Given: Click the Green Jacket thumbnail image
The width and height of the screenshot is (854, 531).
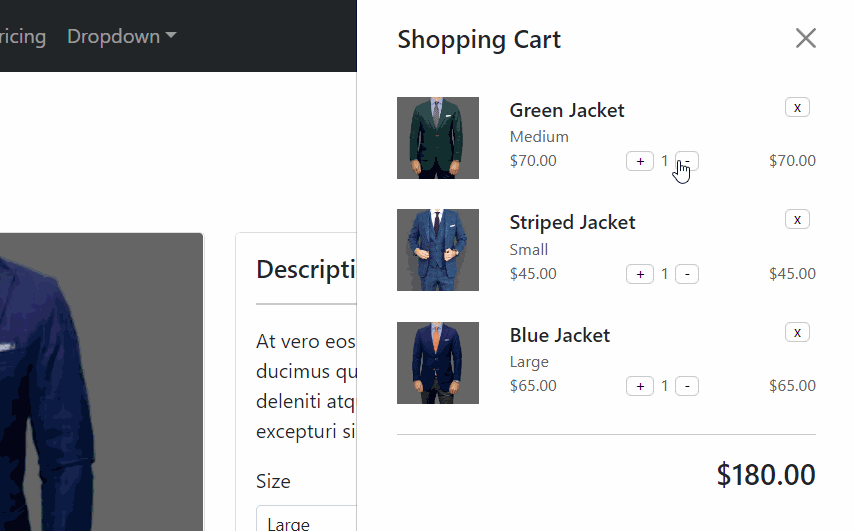Looking at the screenshot, I should pos(438,138).
